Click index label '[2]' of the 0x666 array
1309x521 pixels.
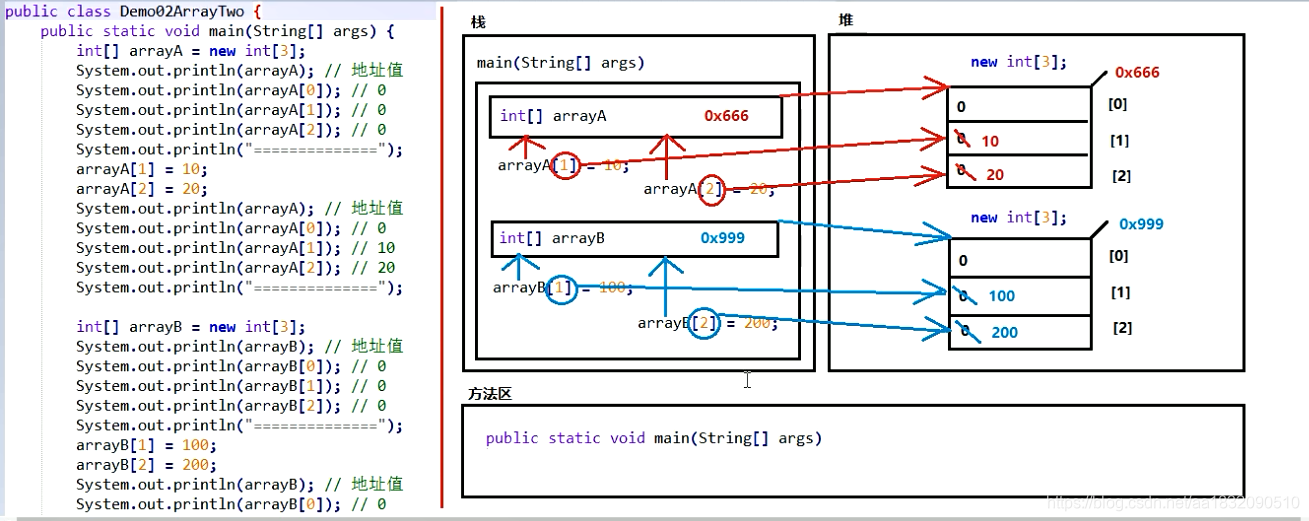[x=1121, y=176]
